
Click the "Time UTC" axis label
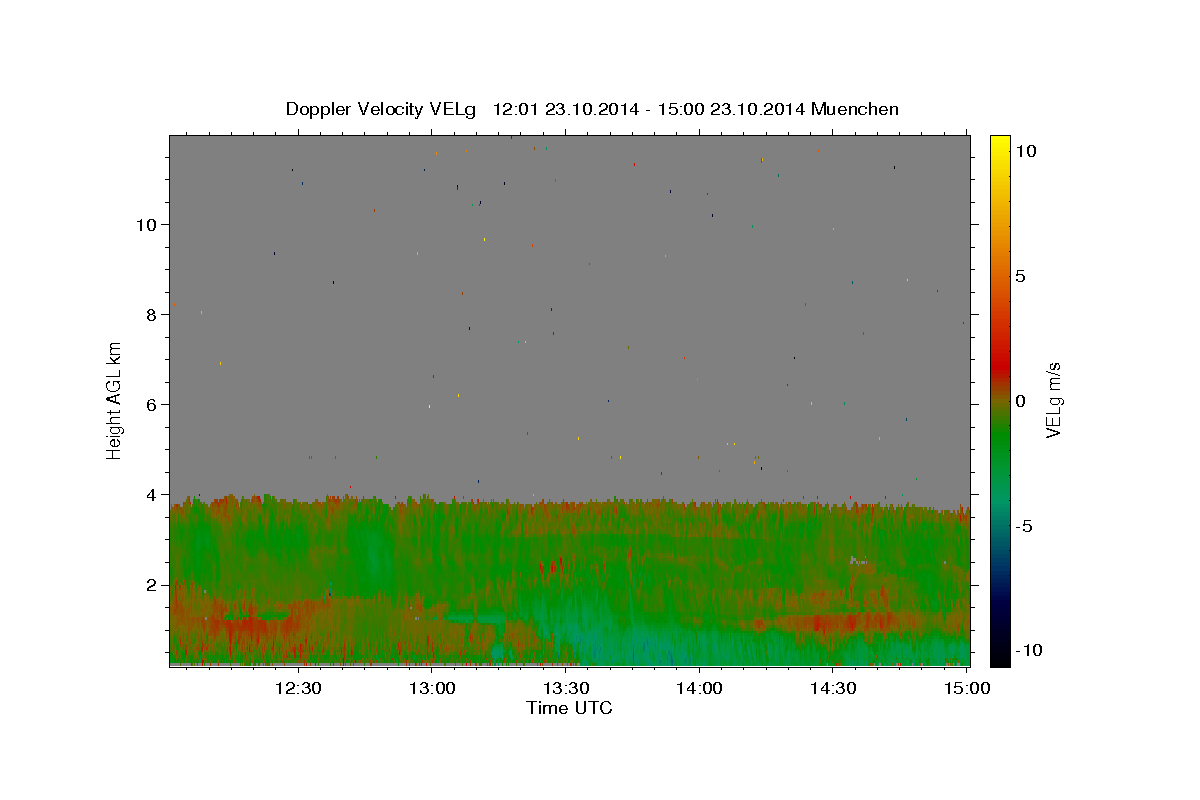click(569, 708)
